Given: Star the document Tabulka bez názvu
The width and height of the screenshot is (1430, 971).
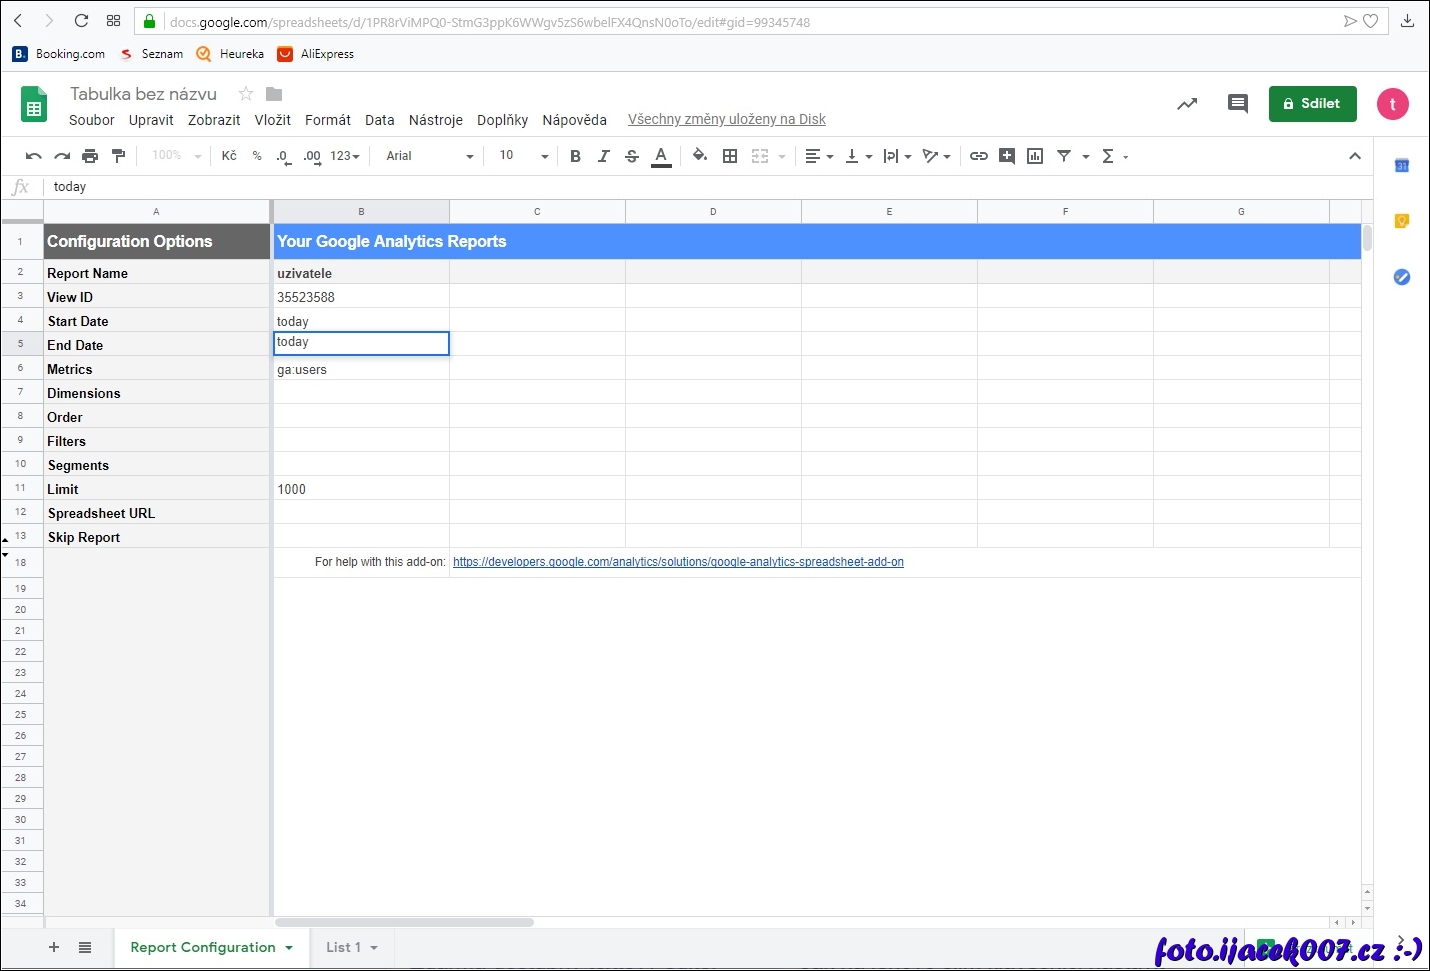Looking at the screenshot, I should point(246,94).
